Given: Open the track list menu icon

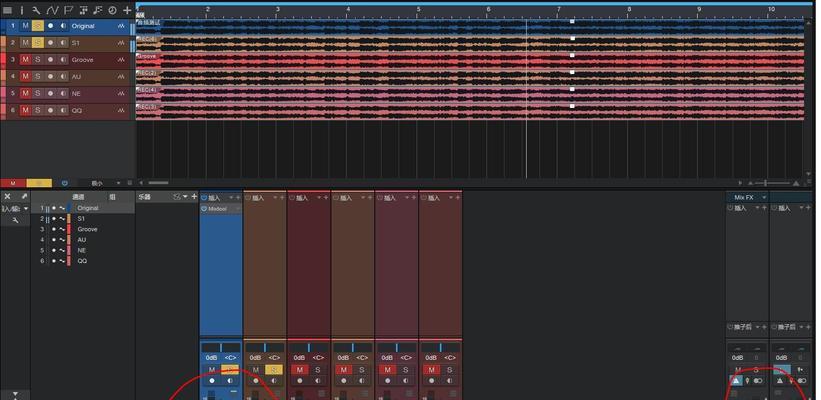Looking at the screenshot, I should [7, 10].
